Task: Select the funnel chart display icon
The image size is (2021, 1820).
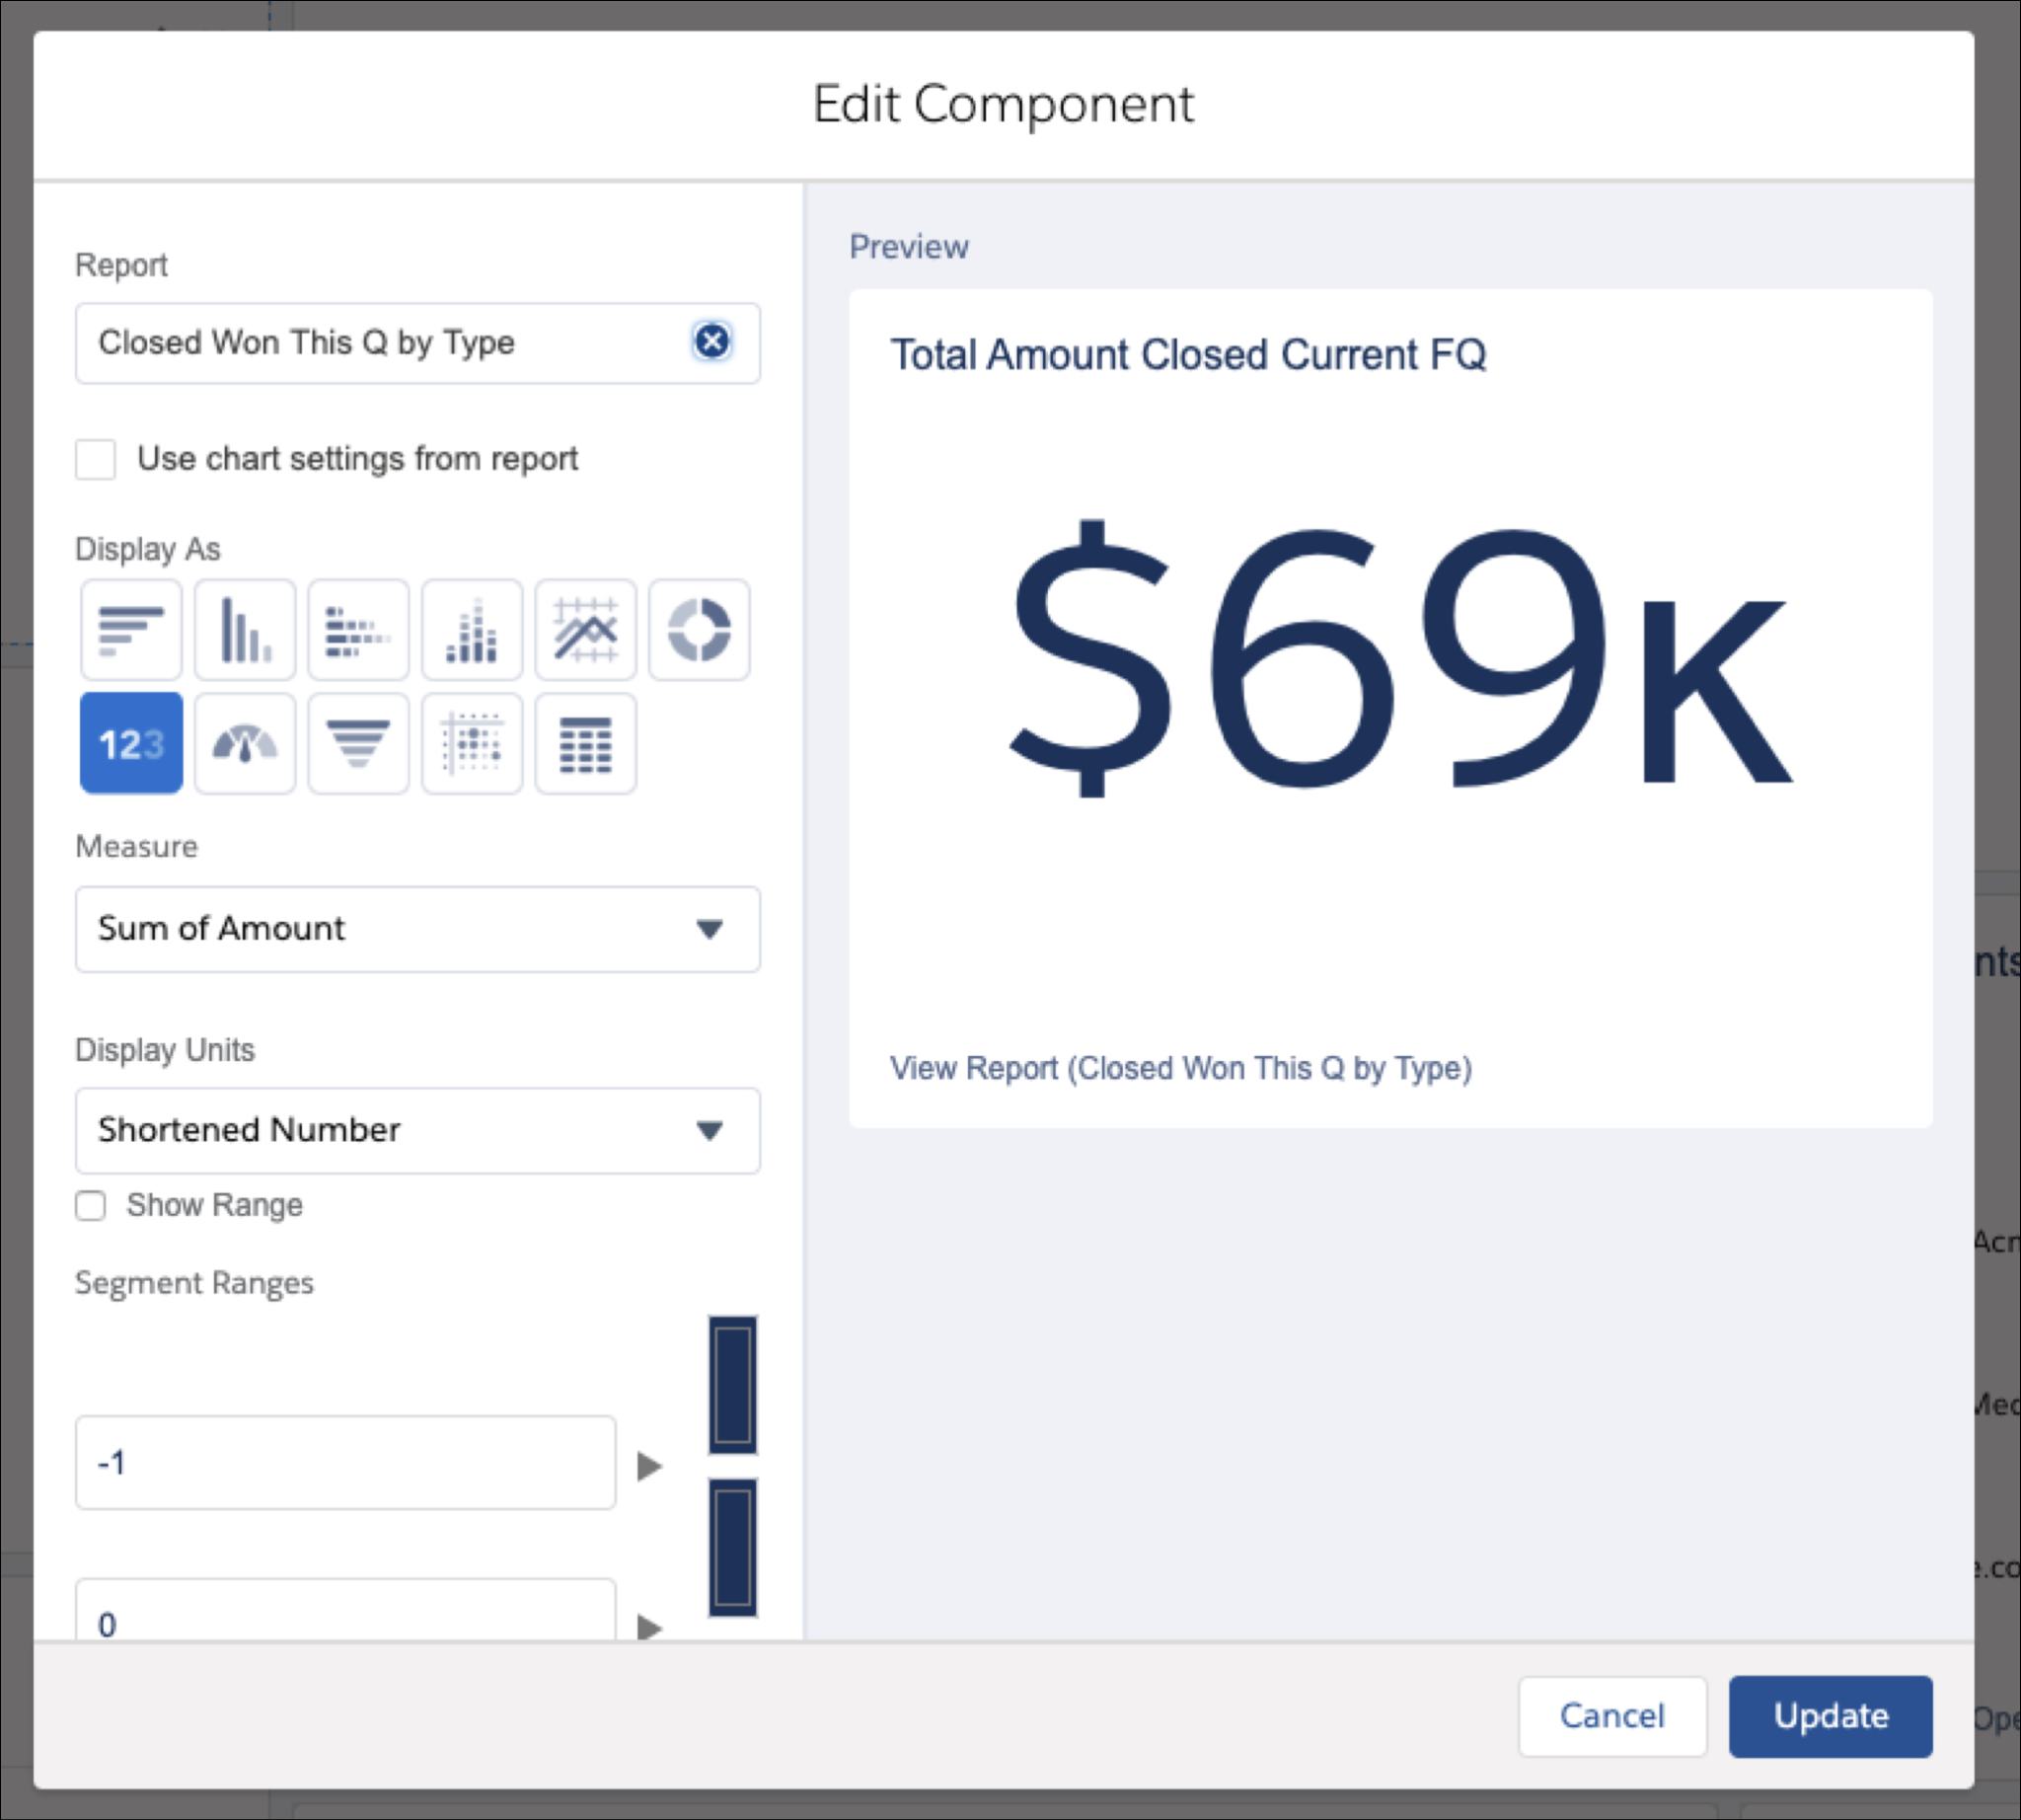Action: [x=356, y=741]
